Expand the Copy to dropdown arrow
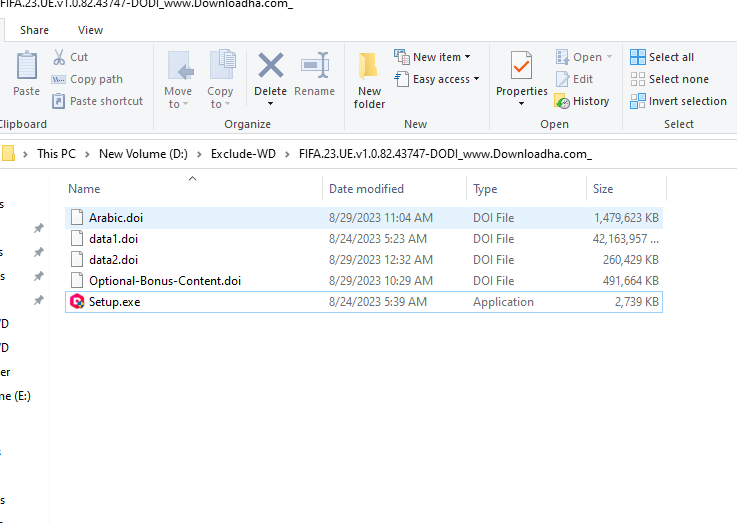 (x=227, y=104)
